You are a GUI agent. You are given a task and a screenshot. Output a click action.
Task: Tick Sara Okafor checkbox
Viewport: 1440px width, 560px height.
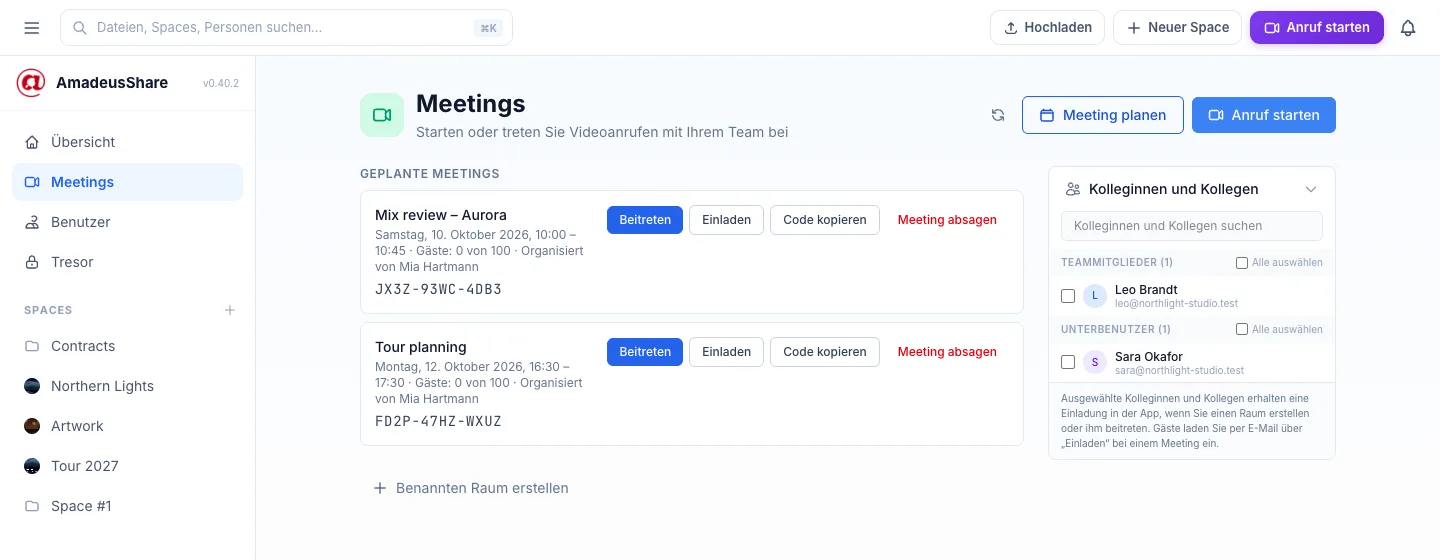(x=1068, y=362)
